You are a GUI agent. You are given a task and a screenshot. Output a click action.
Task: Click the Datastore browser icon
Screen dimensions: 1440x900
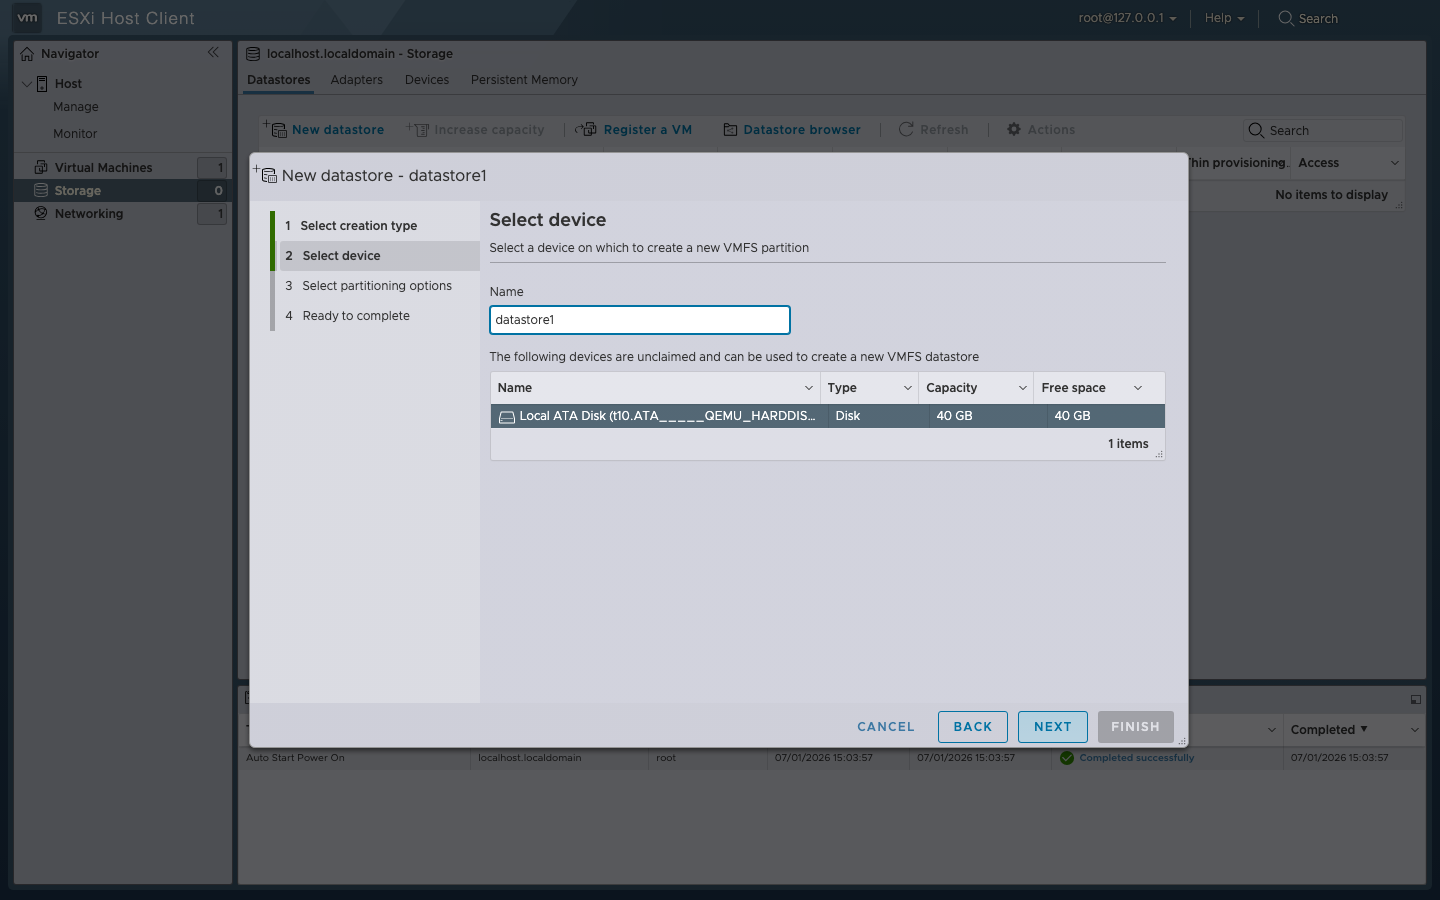[x=730, y=130]
